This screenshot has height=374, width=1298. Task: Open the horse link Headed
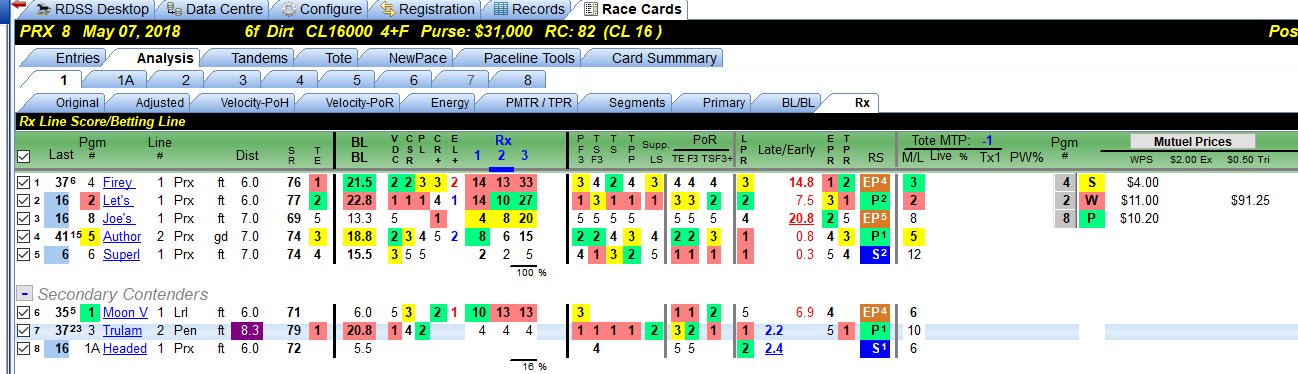point(124,349)
